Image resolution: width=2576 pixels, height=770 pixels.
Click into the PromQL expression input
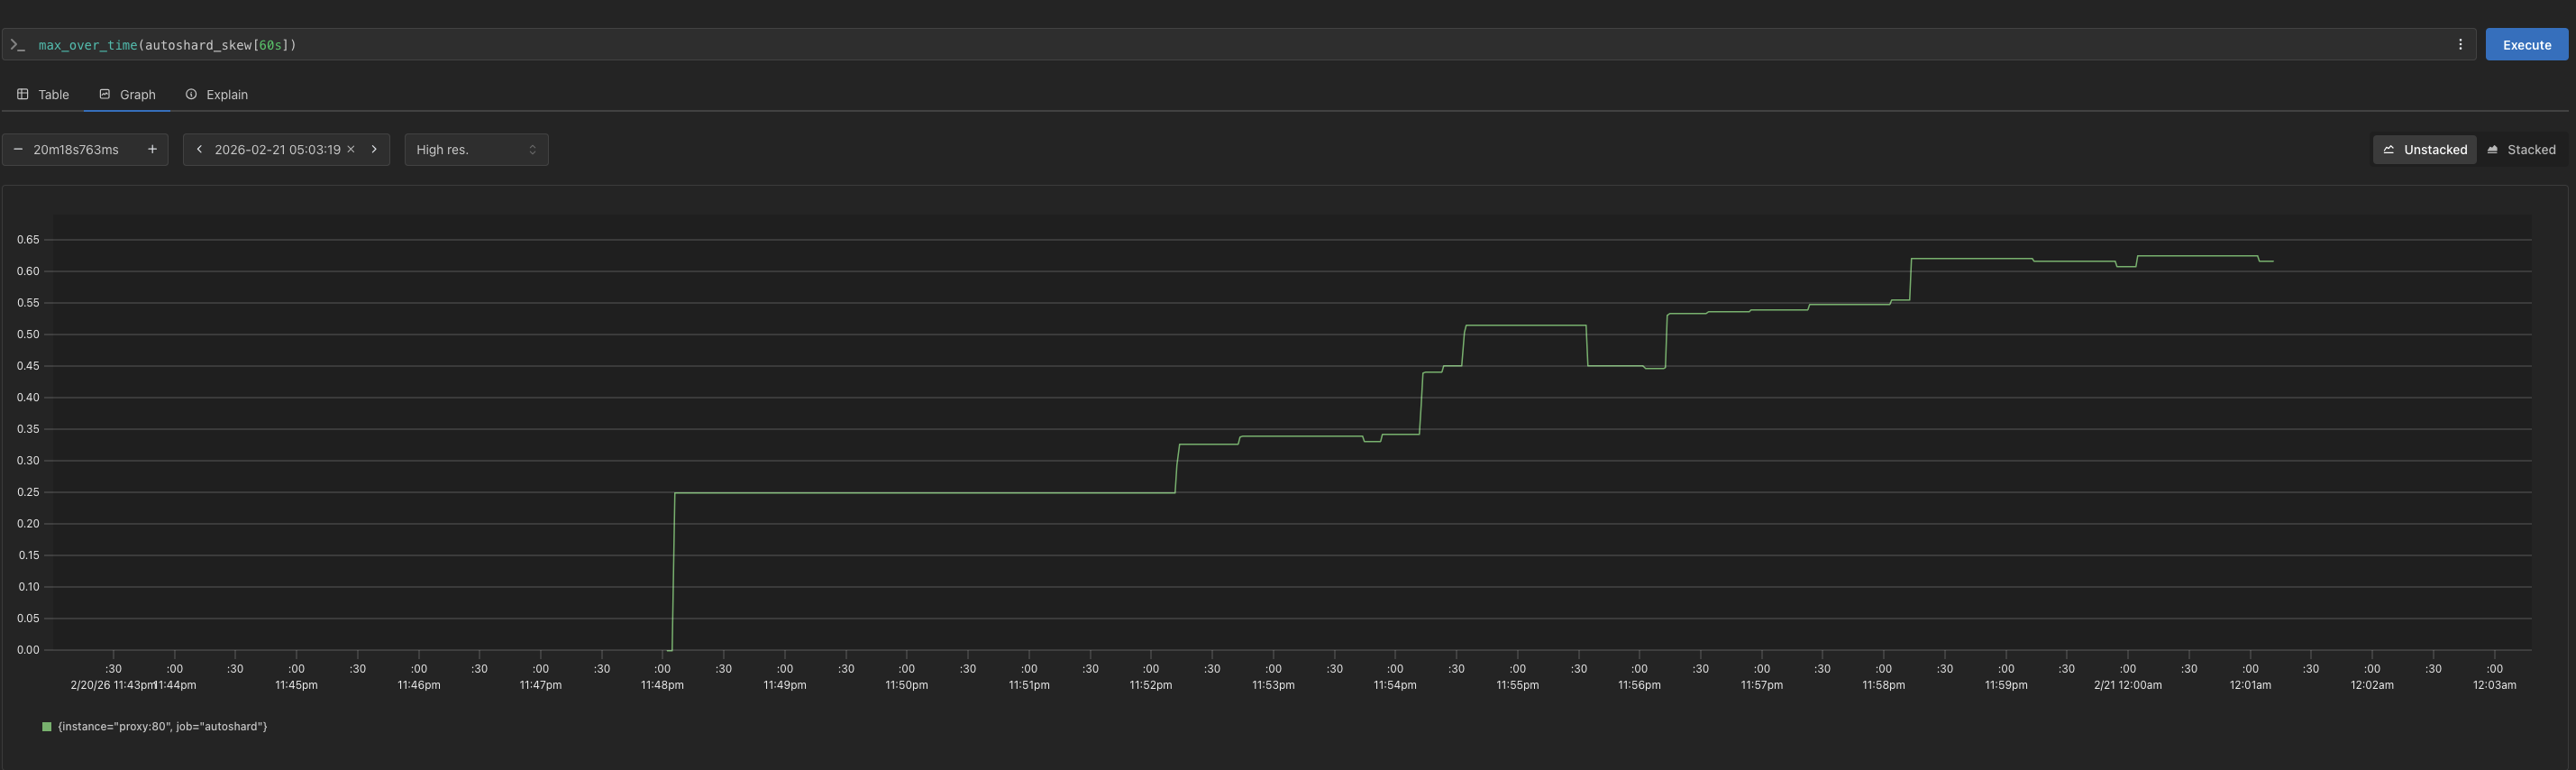(1200, 45)
